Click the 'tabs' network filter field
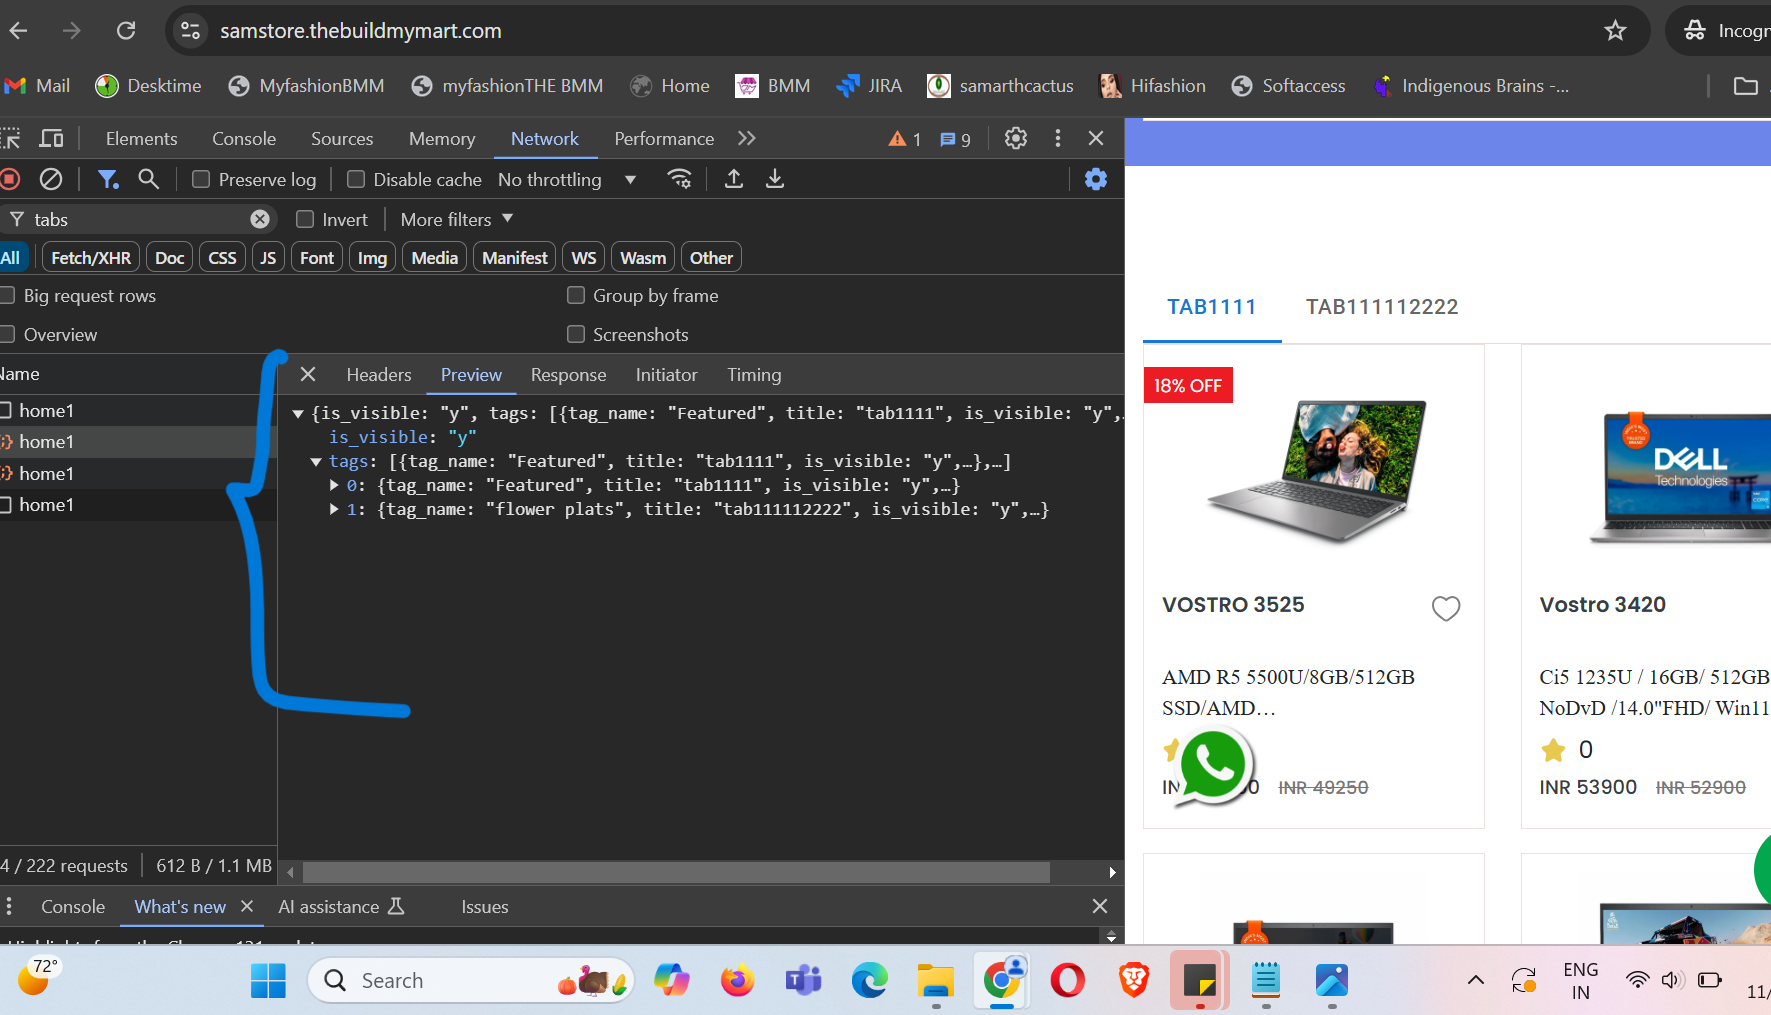This screenshot has height=1015, width=1771. point(139,219)
